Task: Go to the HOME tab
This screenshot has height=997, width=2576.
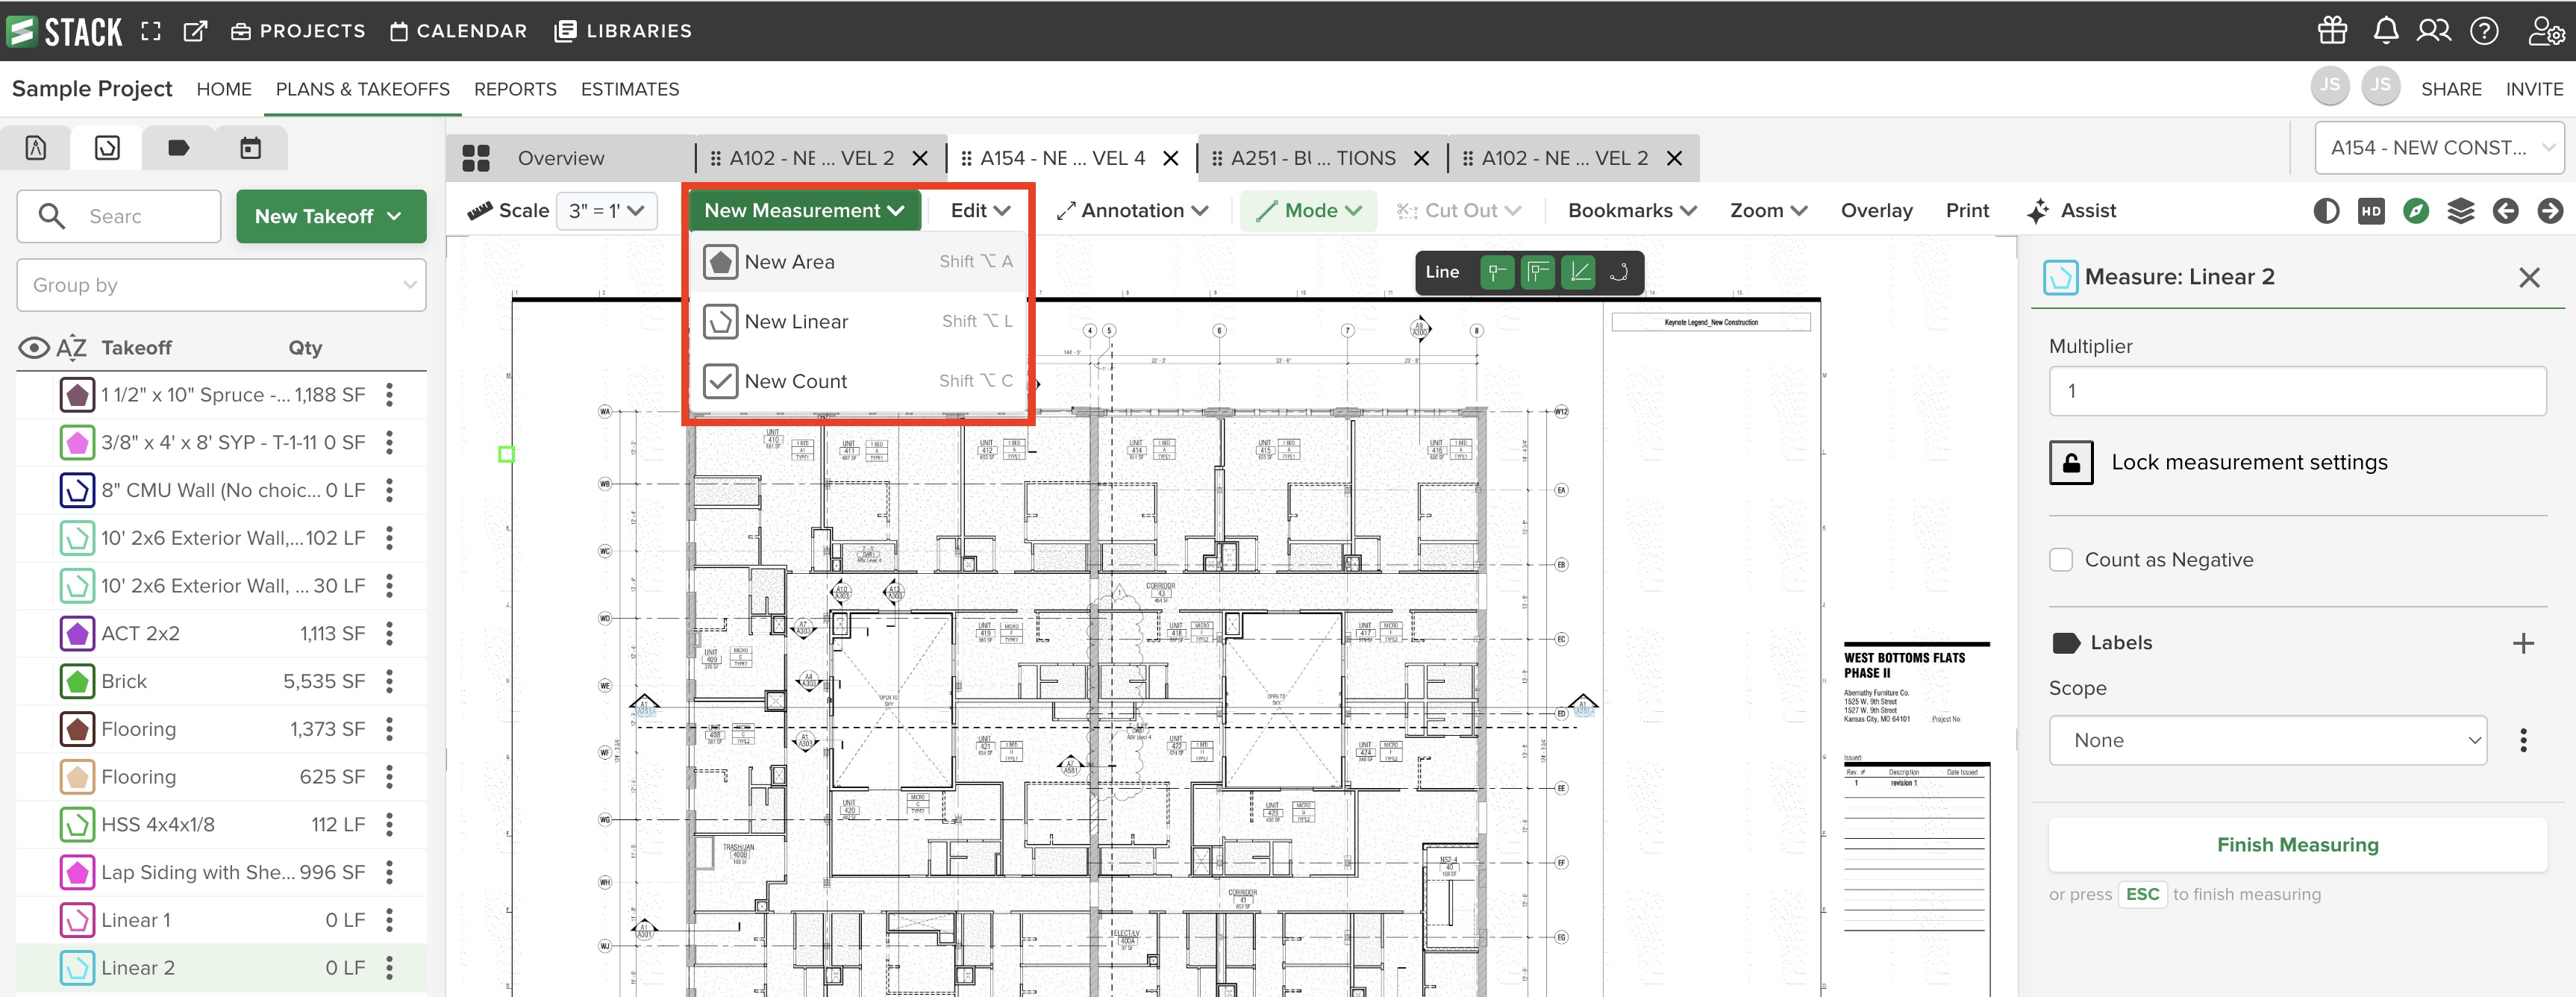Action: [224, 89]
